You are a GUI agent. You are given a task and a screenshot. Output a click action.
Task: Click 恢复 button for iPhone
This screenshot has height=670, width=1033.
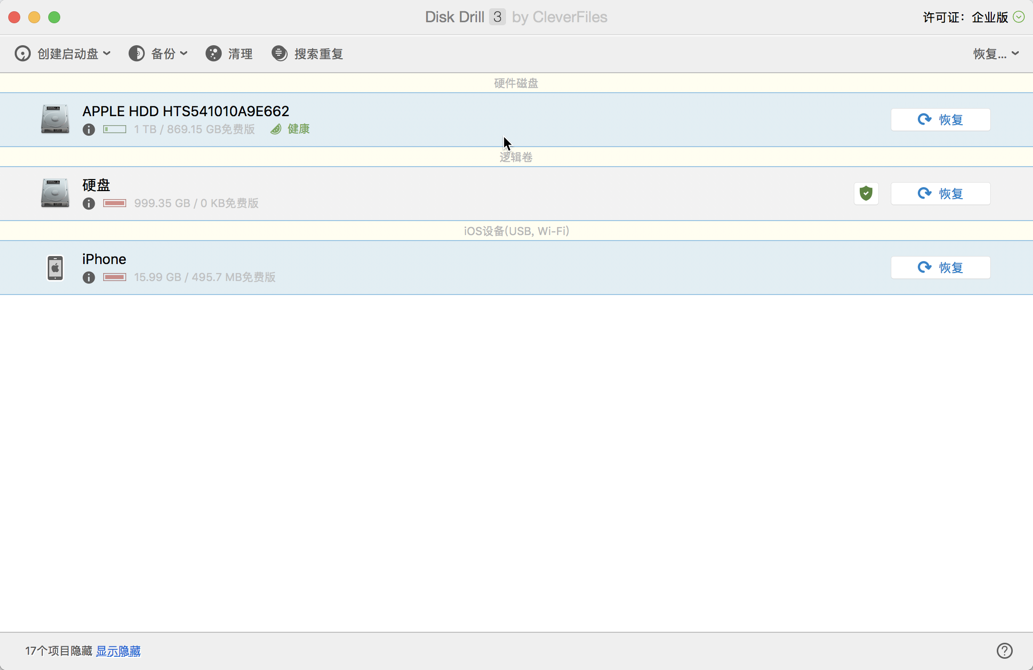point(940,267)
